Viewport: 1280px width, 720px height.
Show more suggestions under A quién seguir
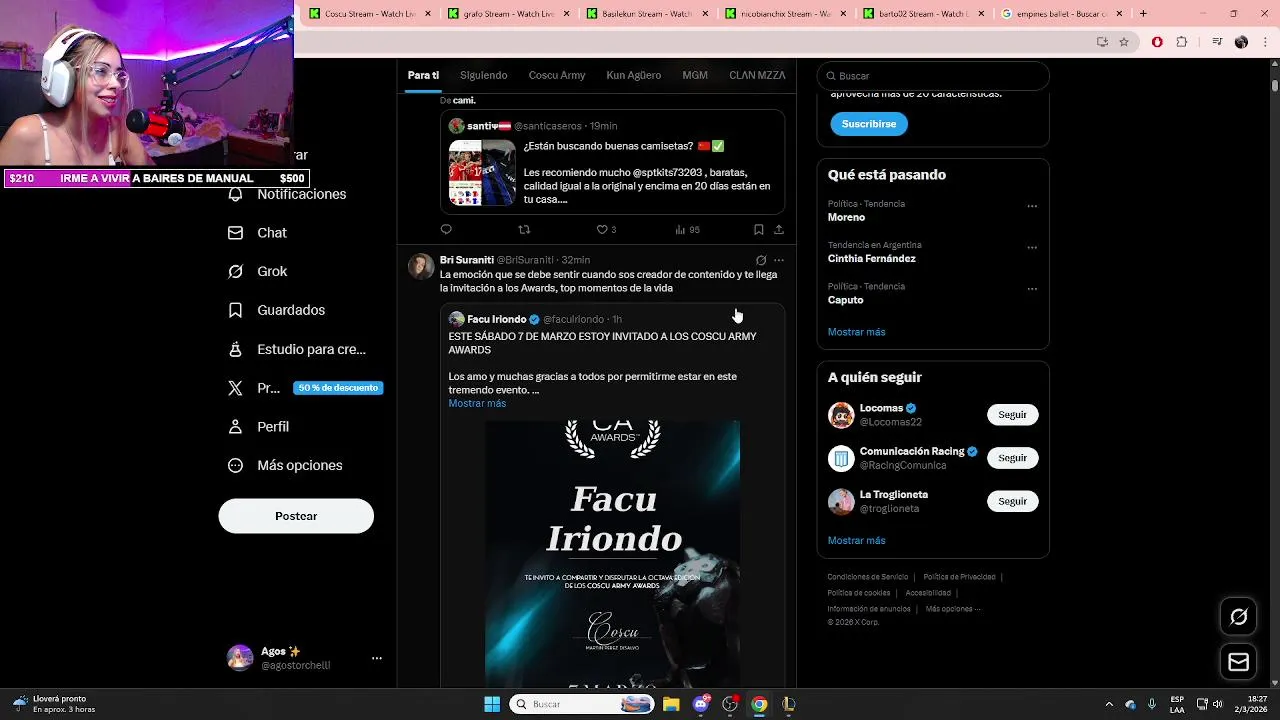click(856, 540)
